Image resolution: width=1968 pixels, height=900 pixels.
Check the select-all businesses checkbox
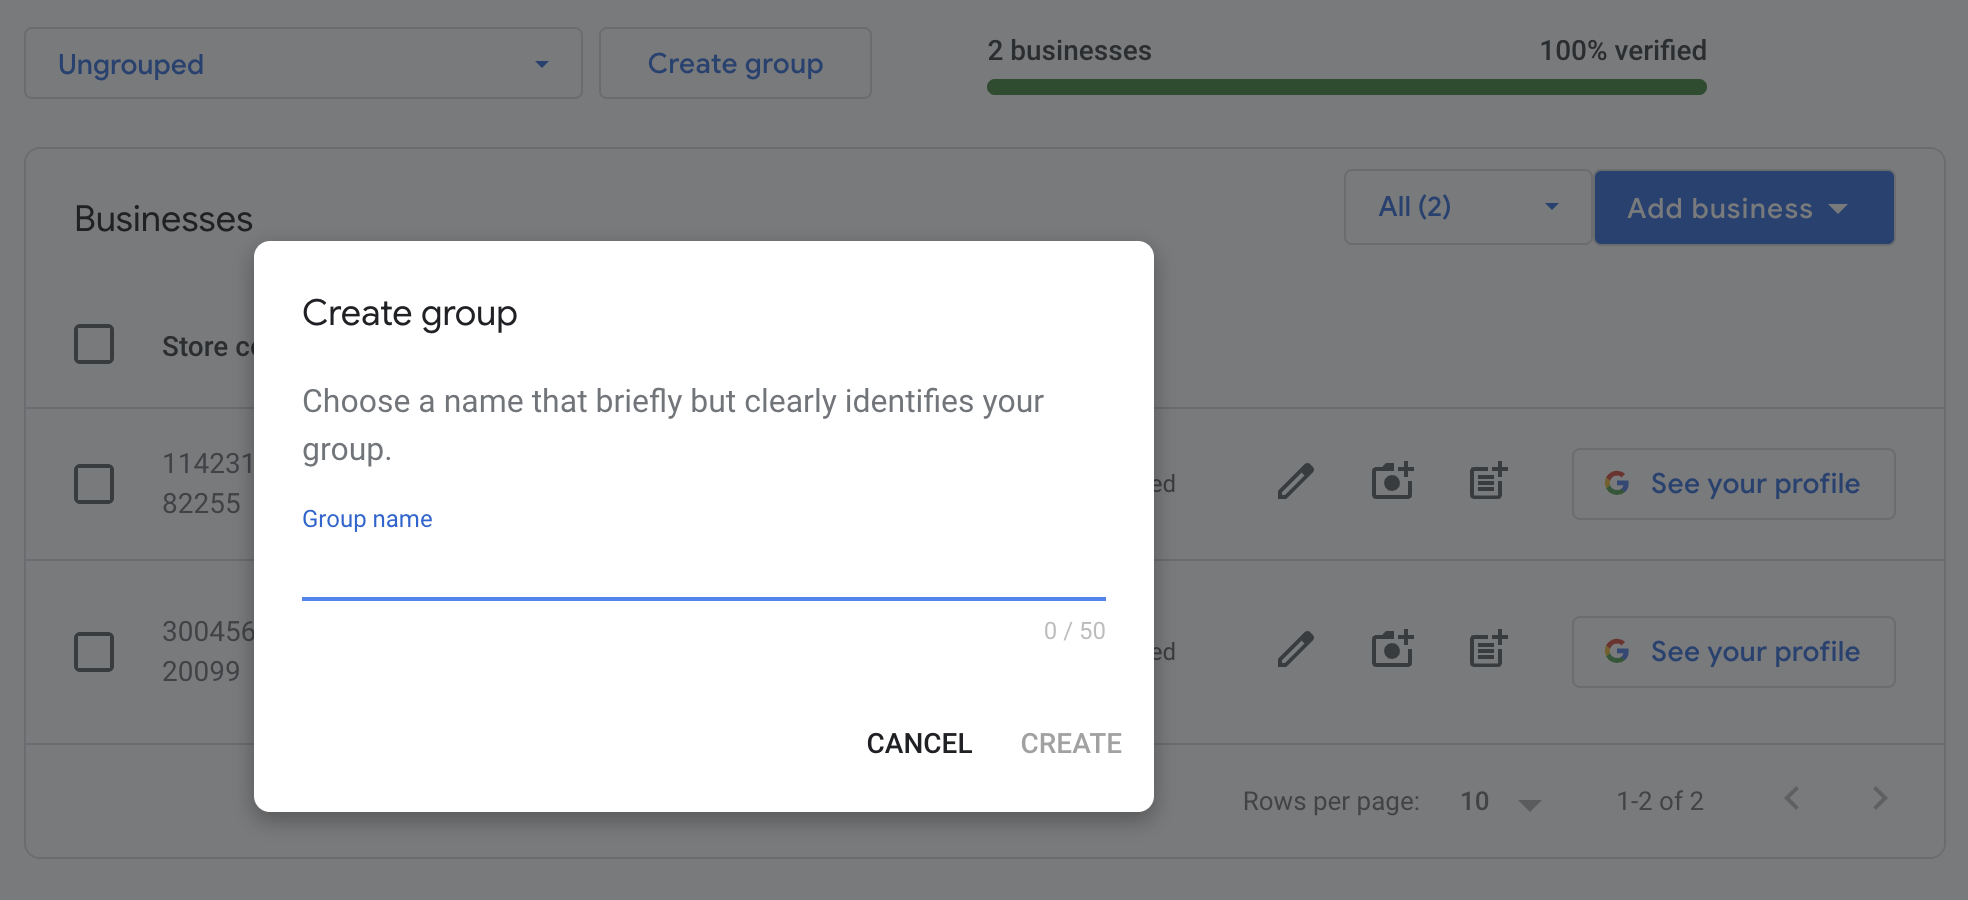click(93, 344)
